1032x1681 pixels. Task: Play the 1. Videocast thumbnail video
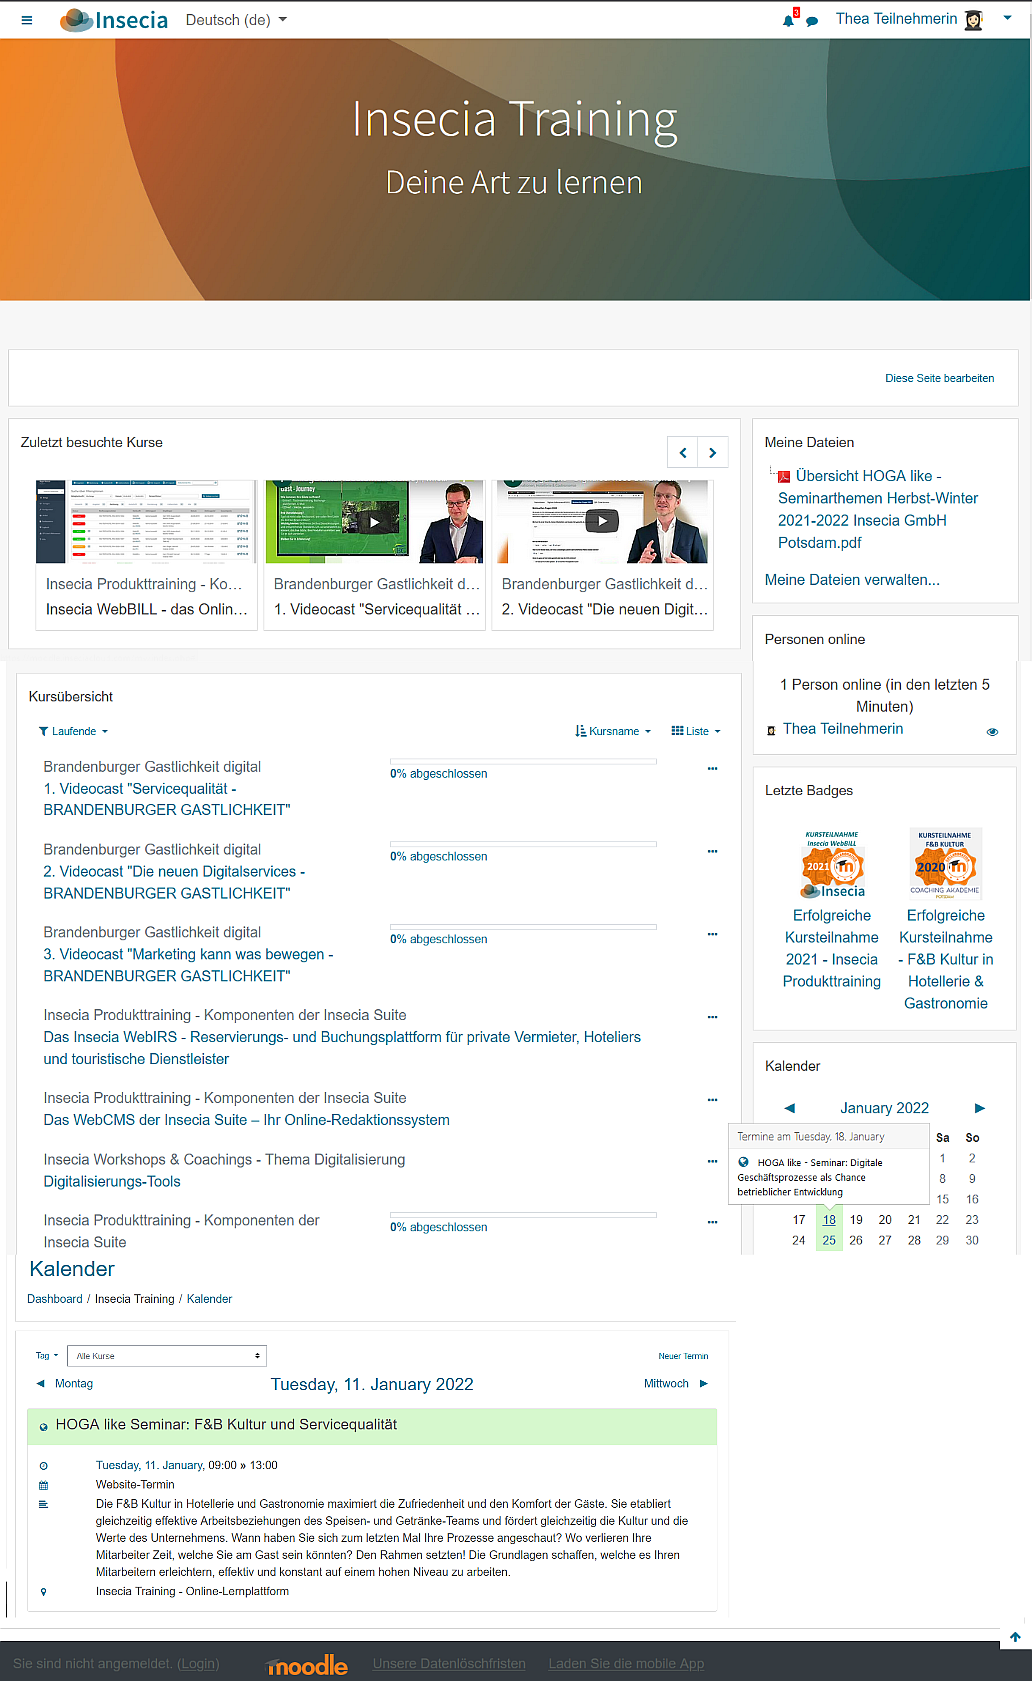pos(374,522)
